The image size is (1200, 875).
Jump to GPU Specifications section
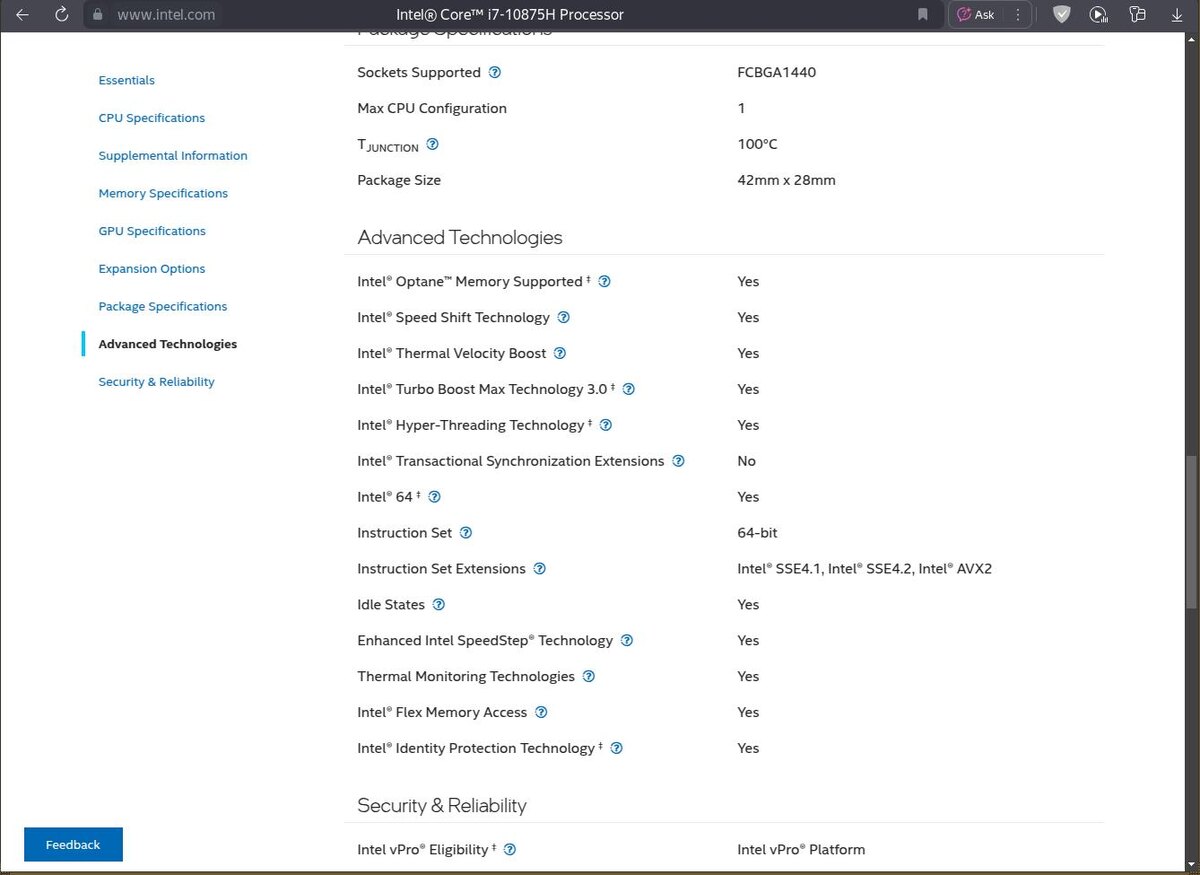click(x=152, y=231)
